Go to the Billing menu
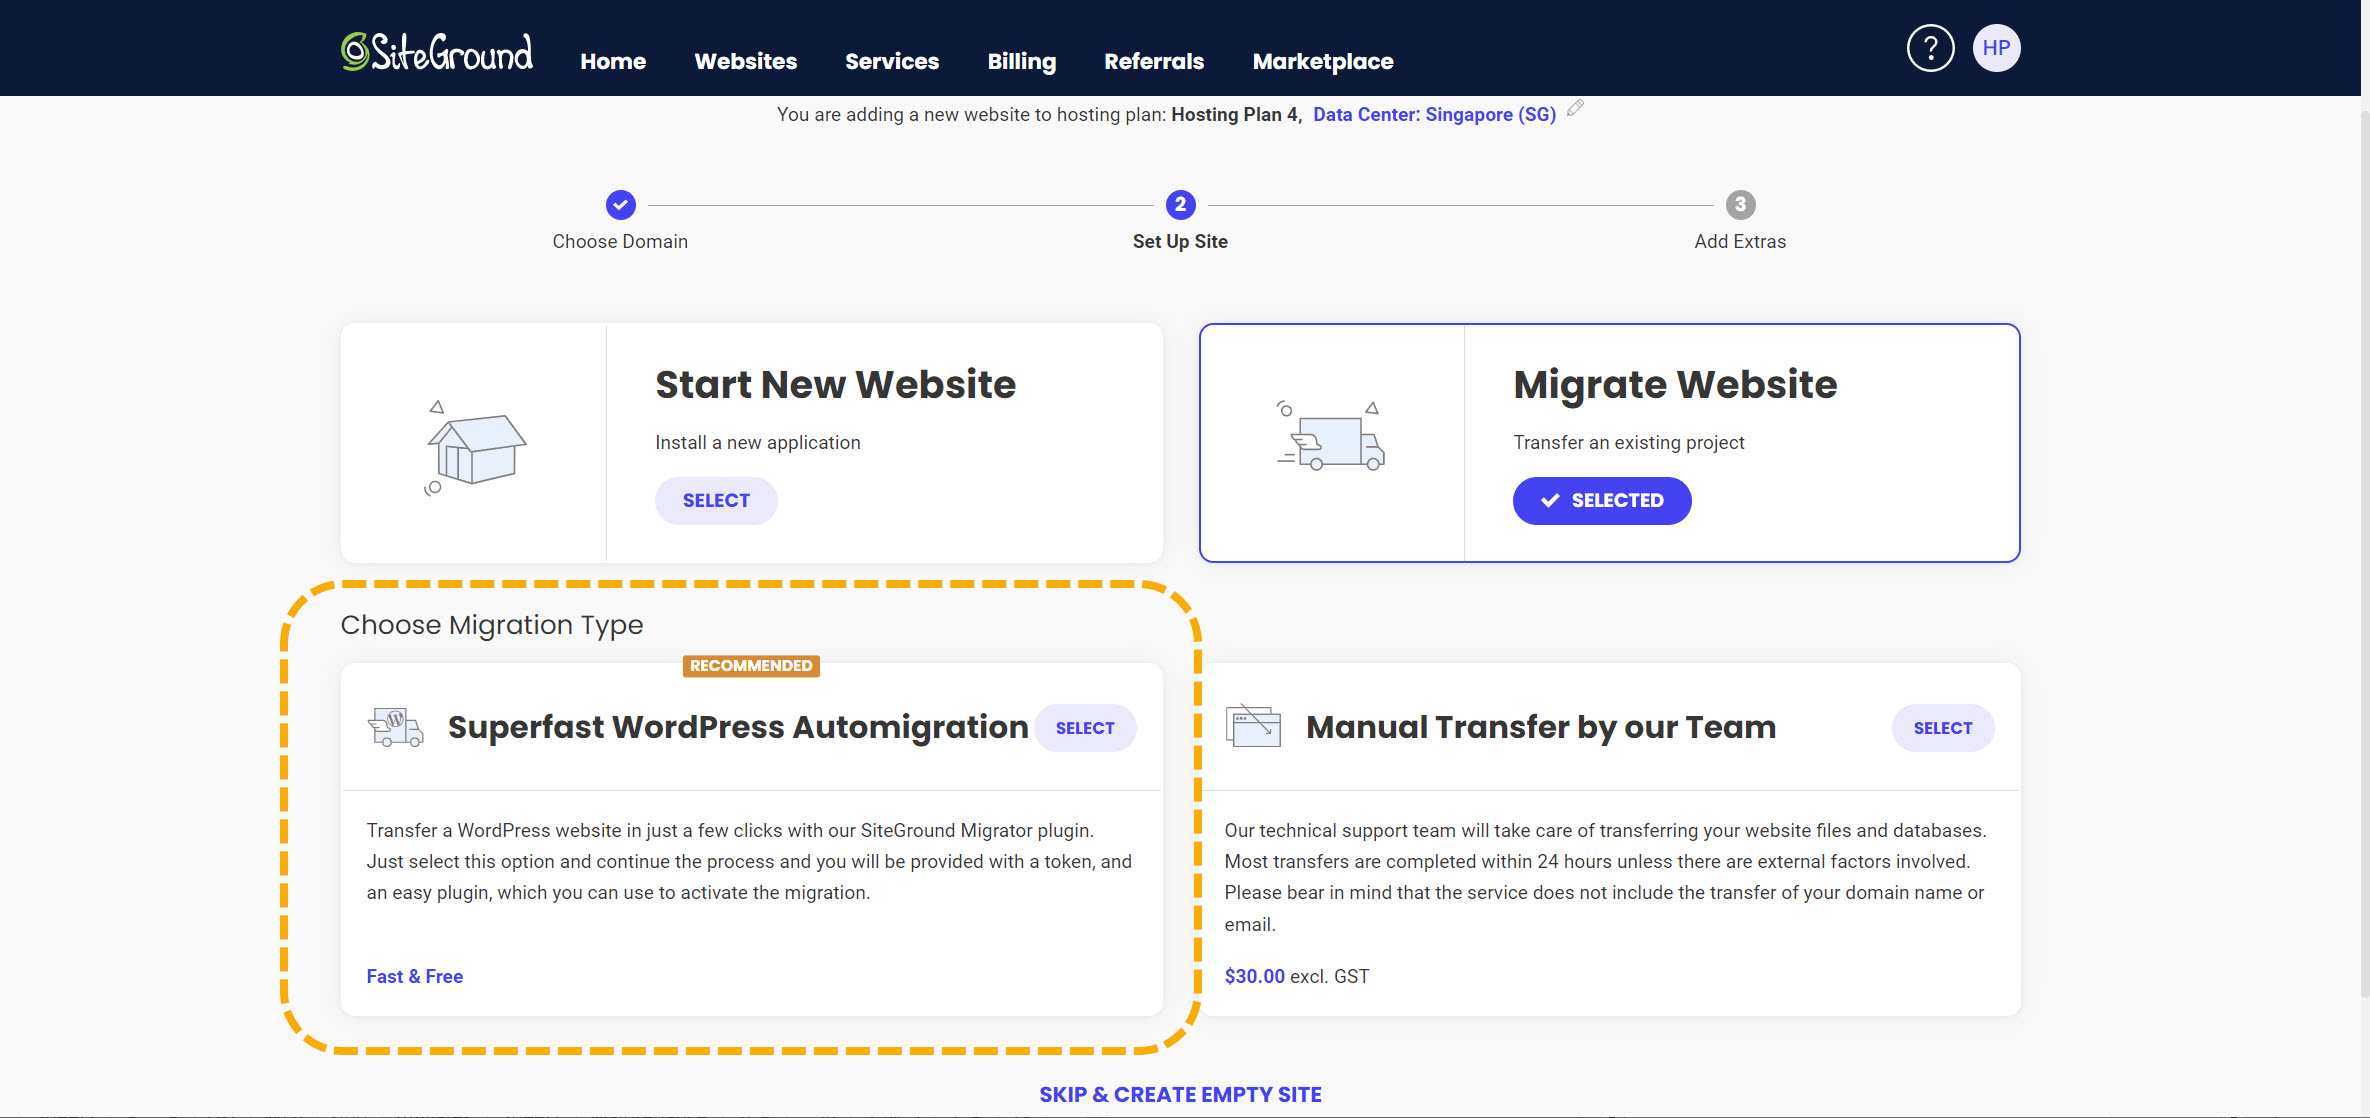This screenshot has width=2370, height=1118. (1021, 61)
